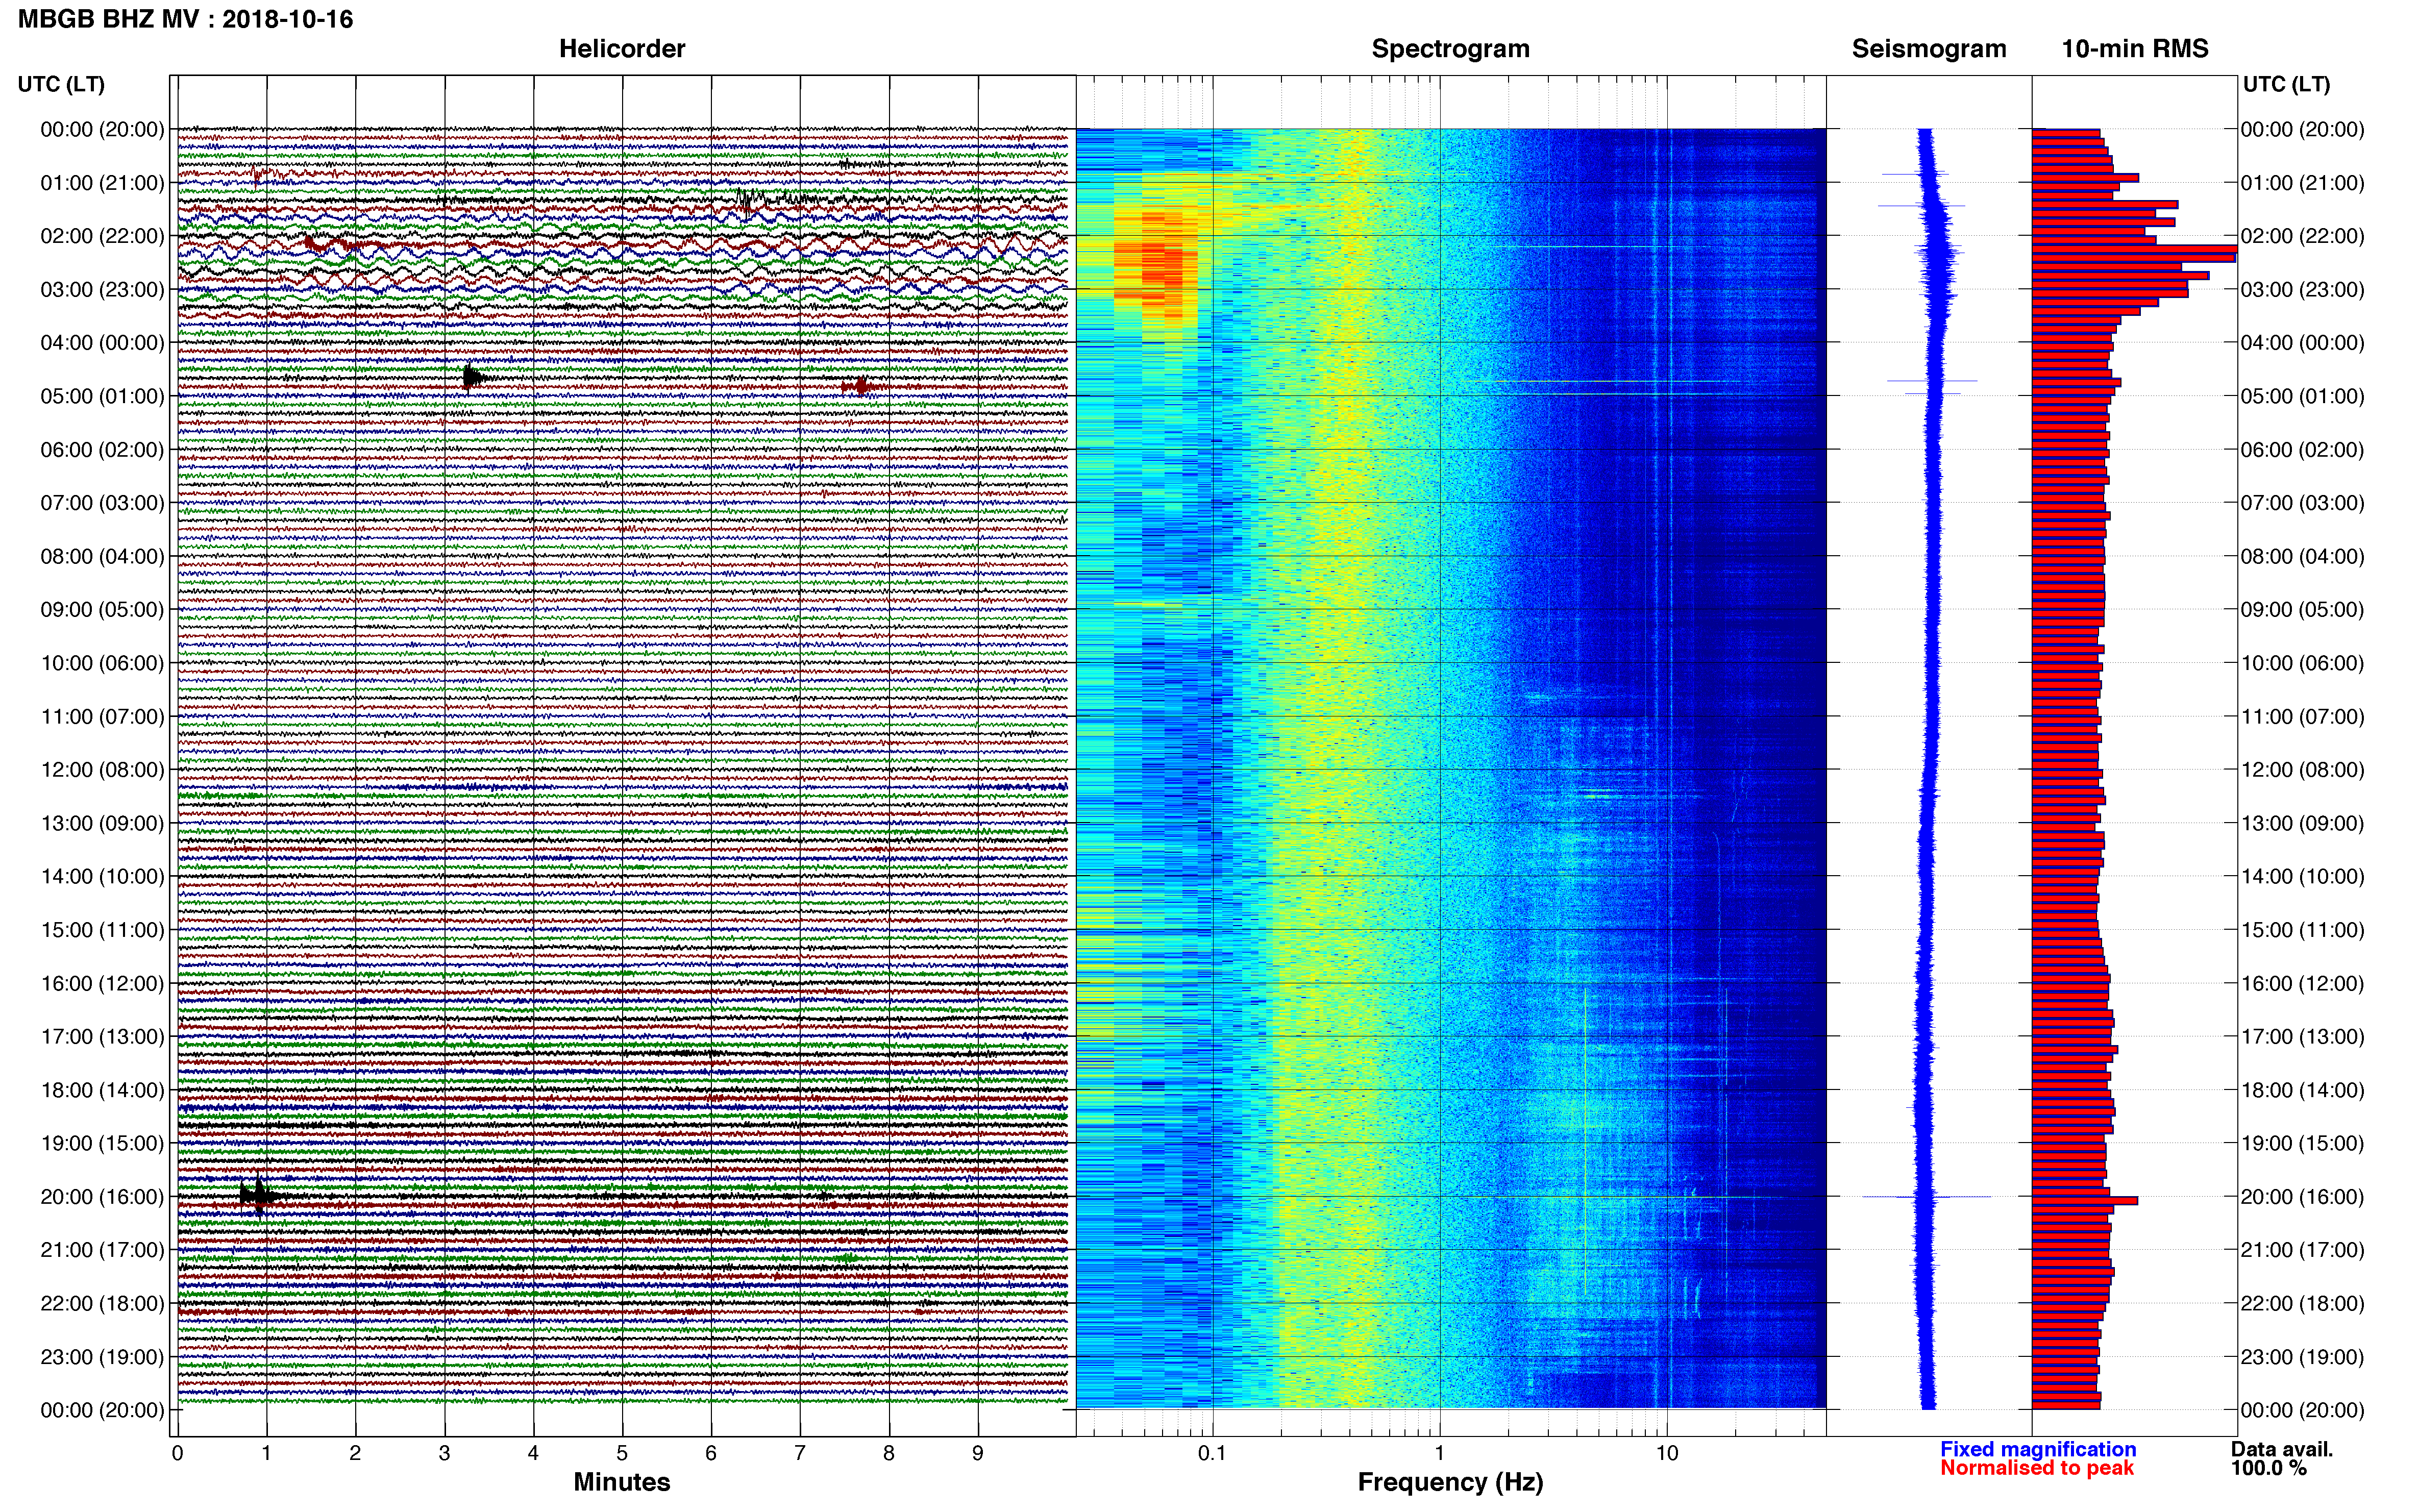Click the minute '9' tick label

[x=978, y=1453]
